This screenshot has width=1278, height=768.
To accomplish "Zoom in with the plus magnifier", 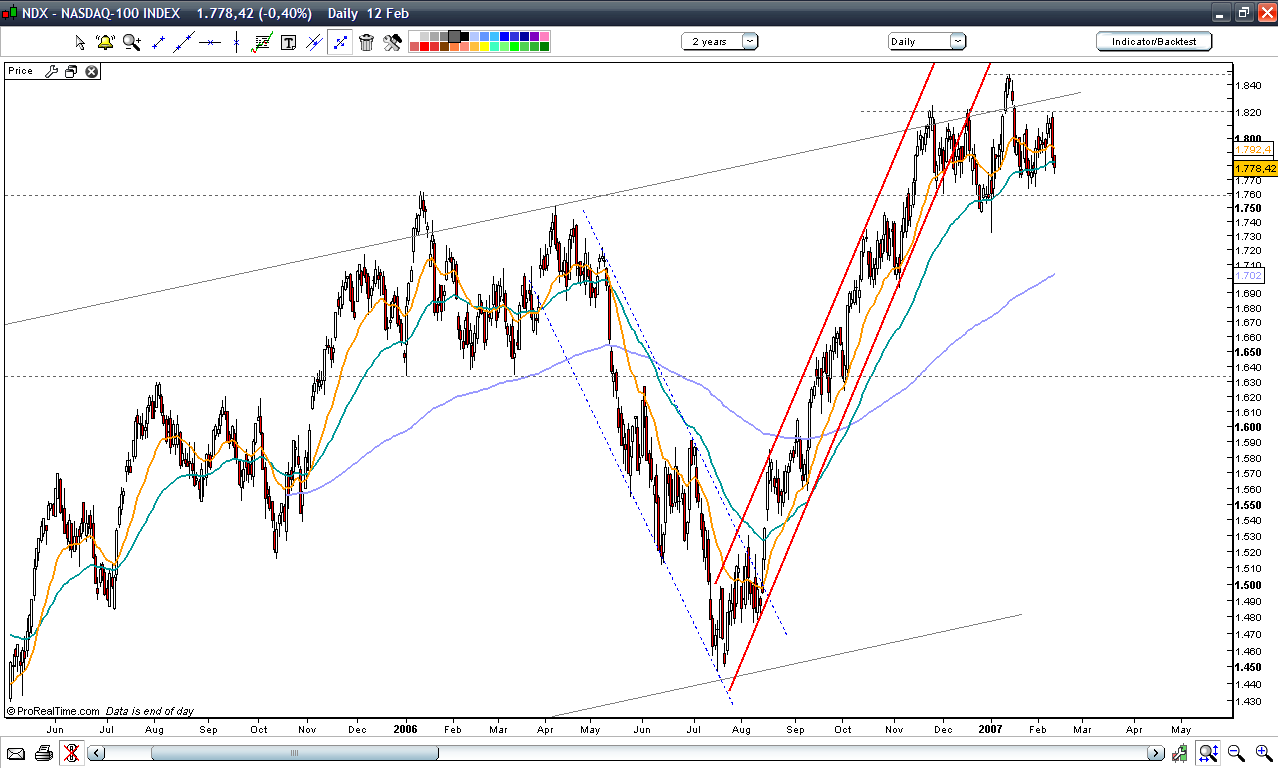I will pyautogui.click(x=1264, y=753).
